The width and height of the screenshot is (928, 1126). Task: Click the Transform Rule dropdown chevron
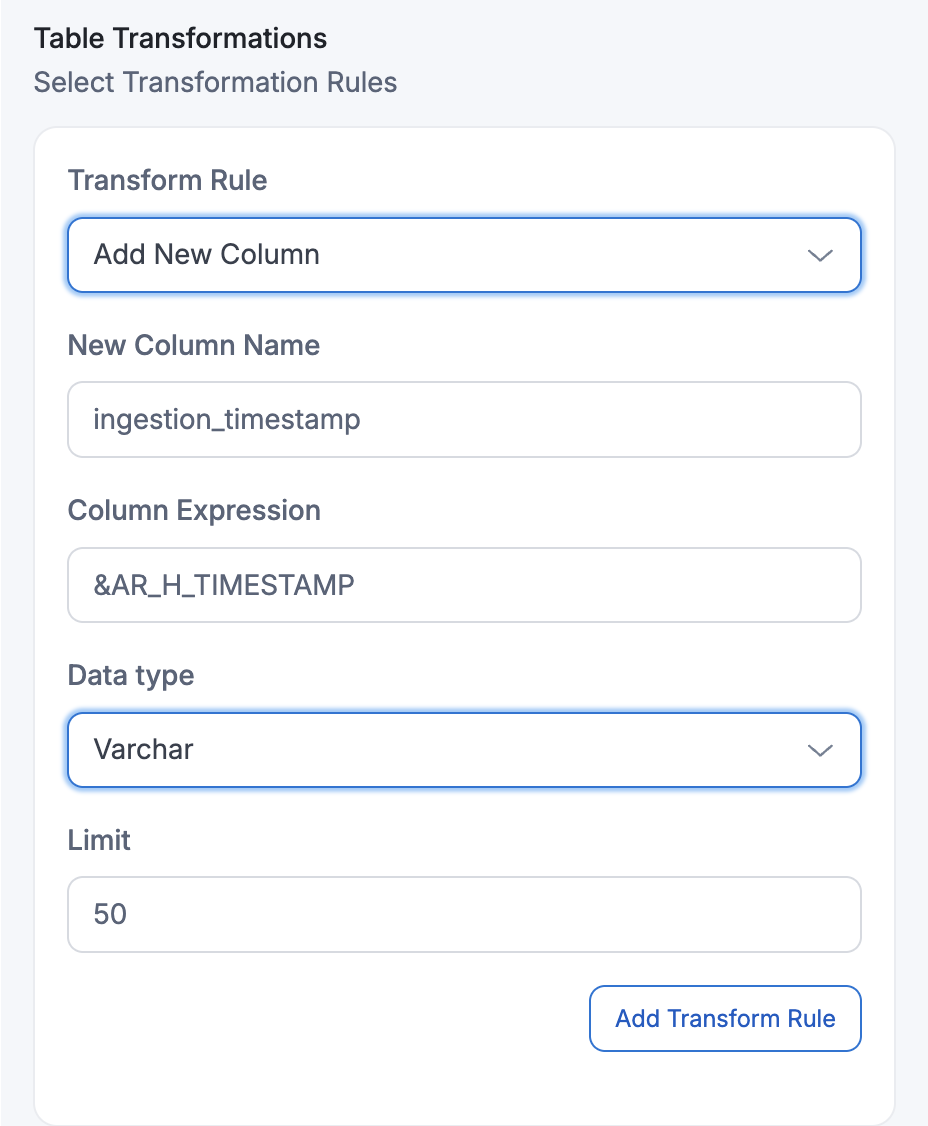(x=820, y=255)
